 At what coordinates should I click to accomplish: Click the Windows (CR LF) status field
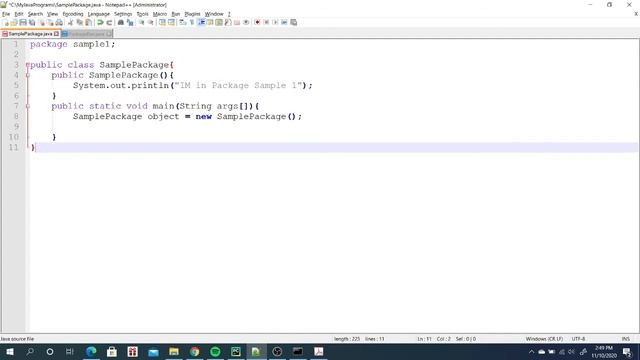click(x=544, y=339)
